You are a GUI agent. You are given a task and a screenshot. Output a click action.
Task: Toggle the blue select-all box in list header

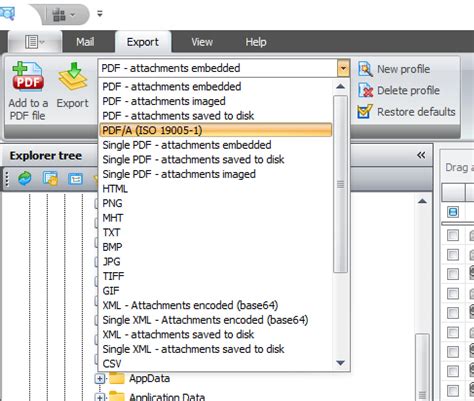click(x=453, y=212)
